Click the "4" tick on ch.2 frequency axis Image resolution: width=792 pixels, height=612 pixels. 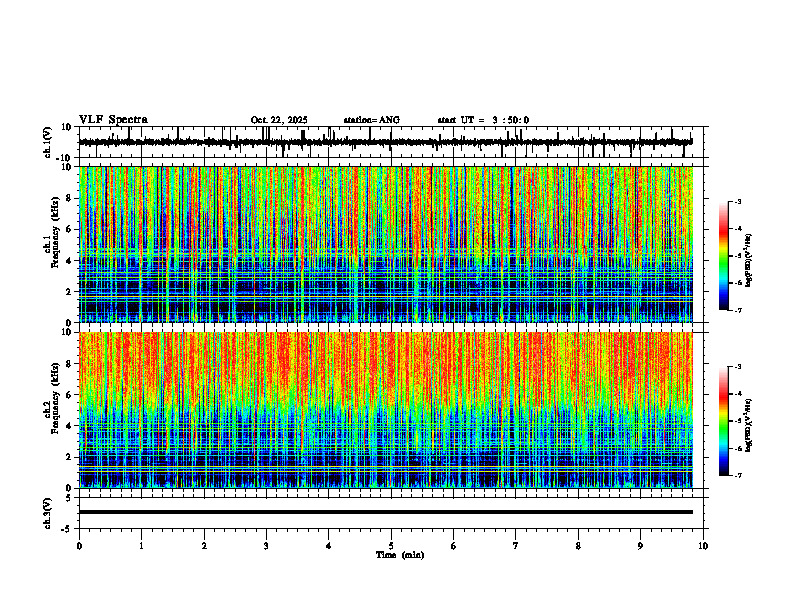pyautogui.click(x=70, y=426)
